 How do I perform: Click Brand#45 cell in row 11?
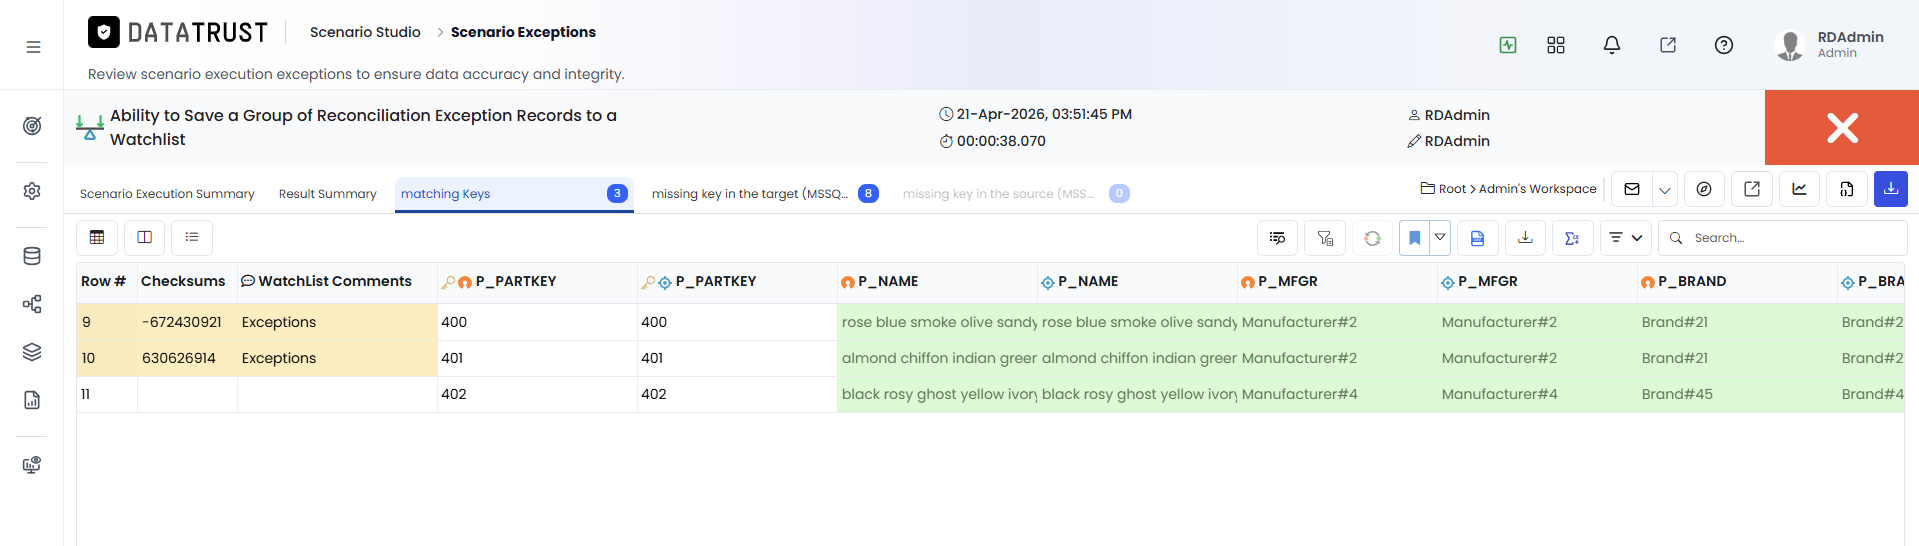1737,394
